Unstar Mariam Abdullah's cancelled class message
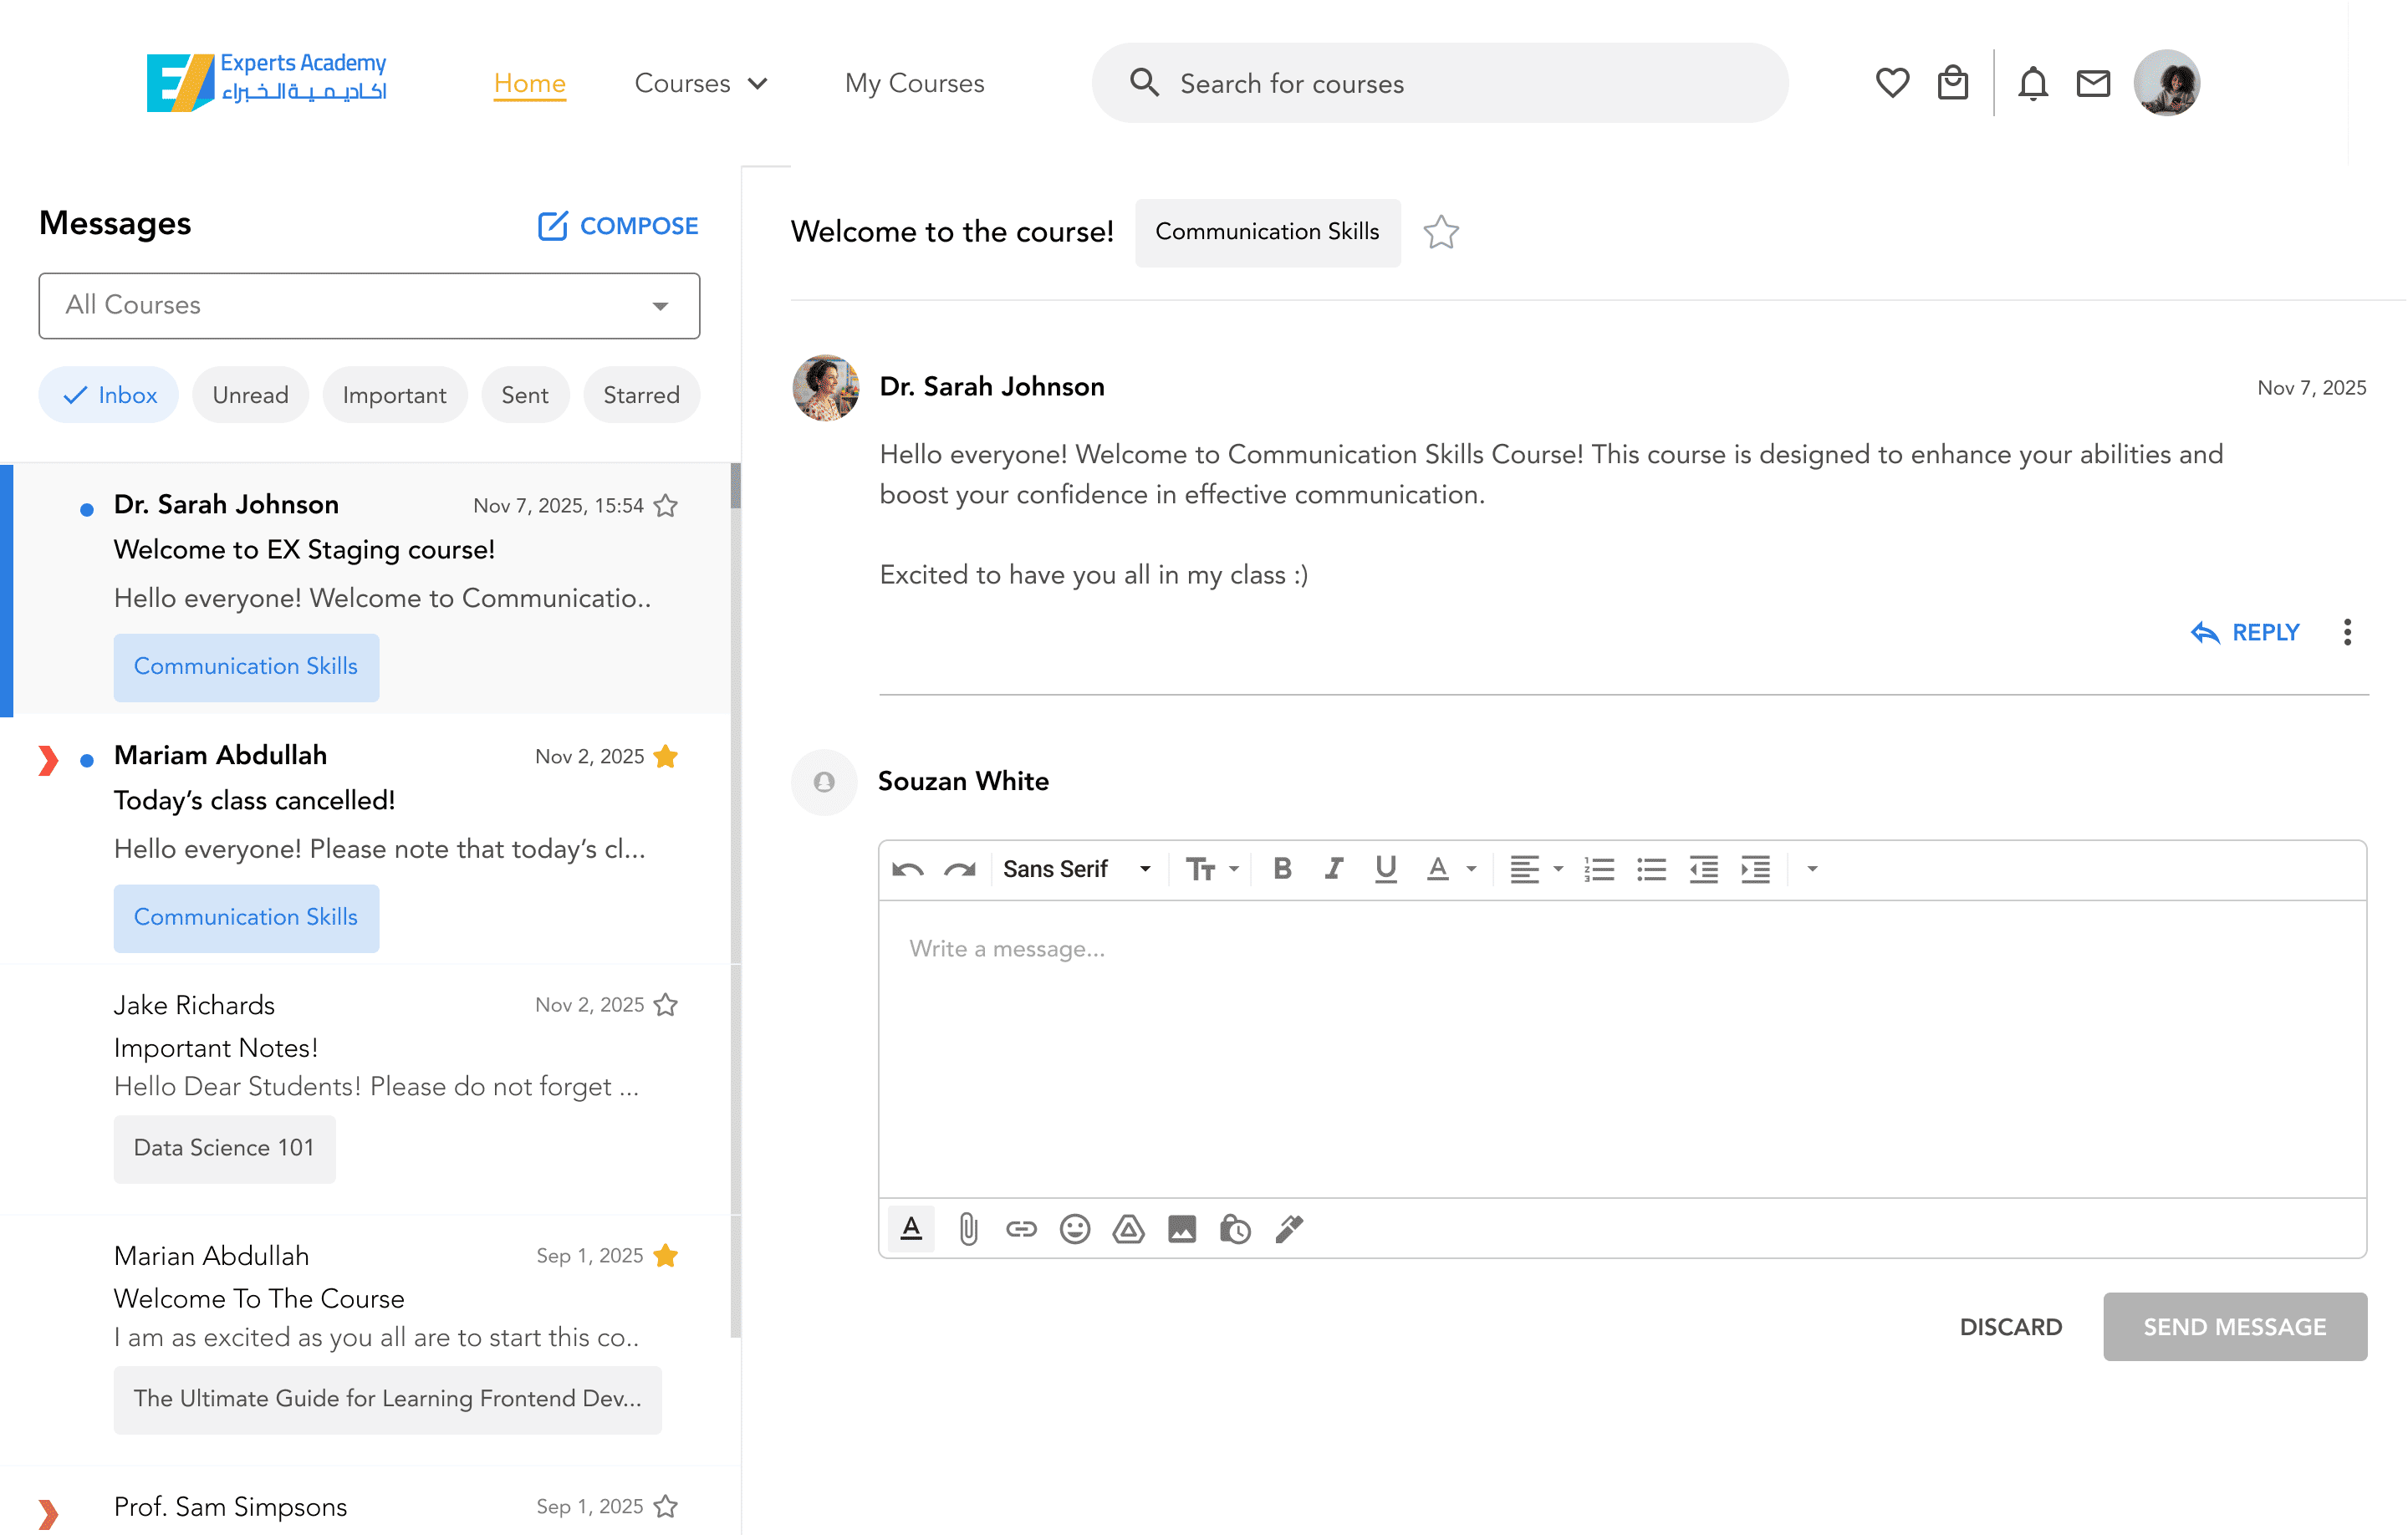The image size is (2408, 1535). tap(666, 757)
